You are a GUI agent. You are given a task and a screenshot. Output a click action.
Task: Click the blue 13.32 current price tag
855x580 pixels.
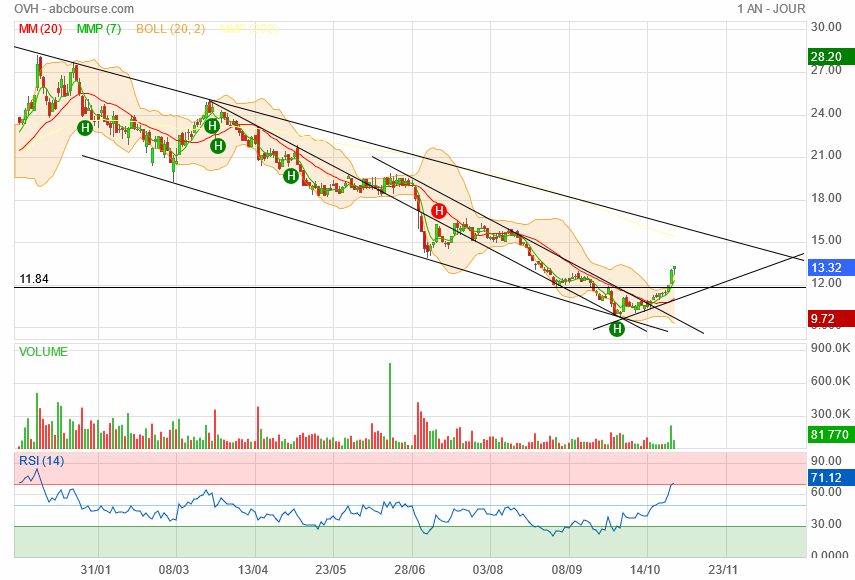click(x=831, y=268)
